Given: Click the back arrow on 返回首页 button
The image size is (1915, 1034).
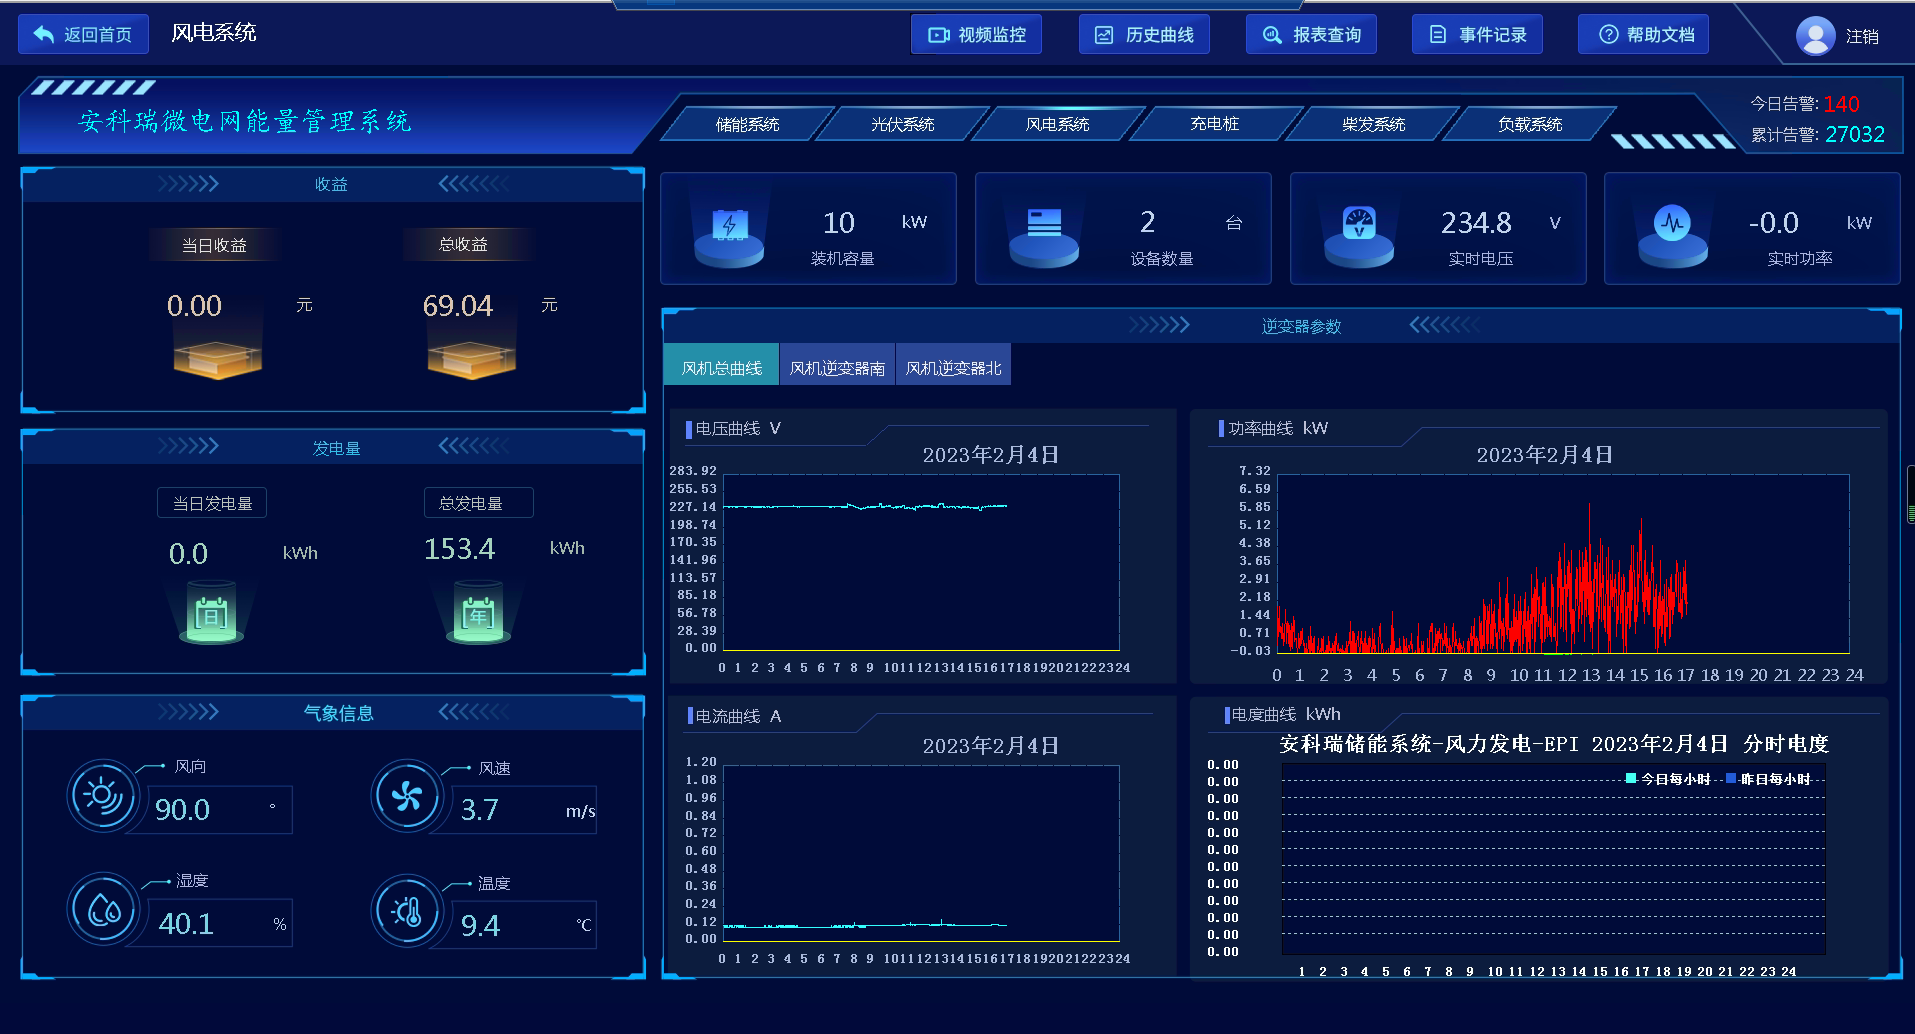Looking at the screenshot, I should pos(40,33).
